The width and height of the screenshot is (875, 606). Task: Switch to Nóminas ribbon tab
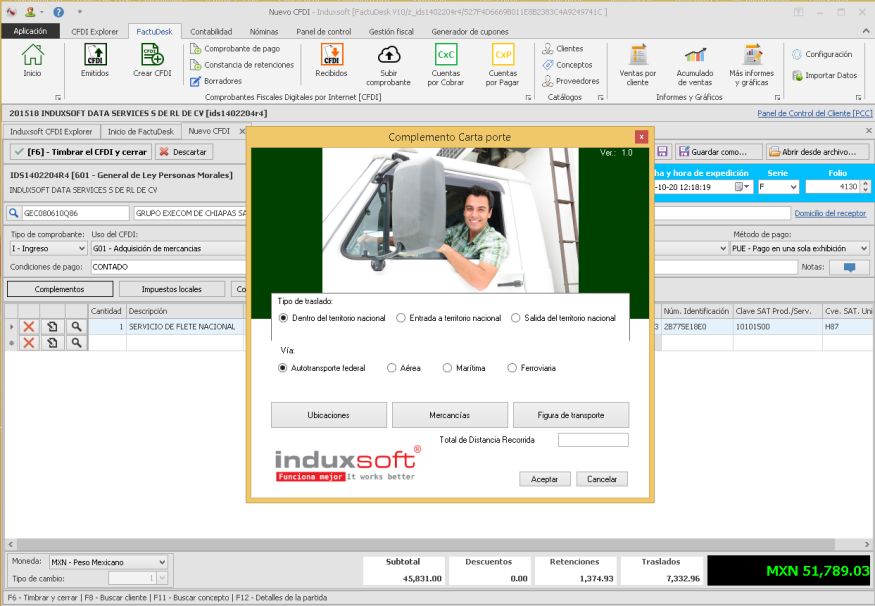264,32
